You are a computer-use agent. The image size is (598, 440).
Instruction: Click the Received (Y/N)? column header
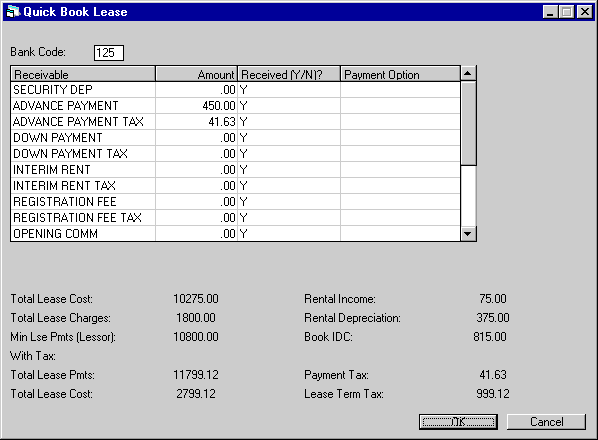pos(289,74)
